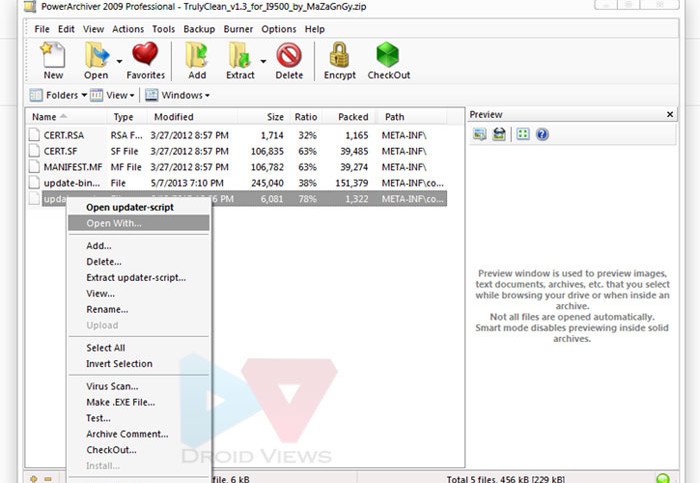
Task: Open the Edit menu
Action: coord(66,29)
